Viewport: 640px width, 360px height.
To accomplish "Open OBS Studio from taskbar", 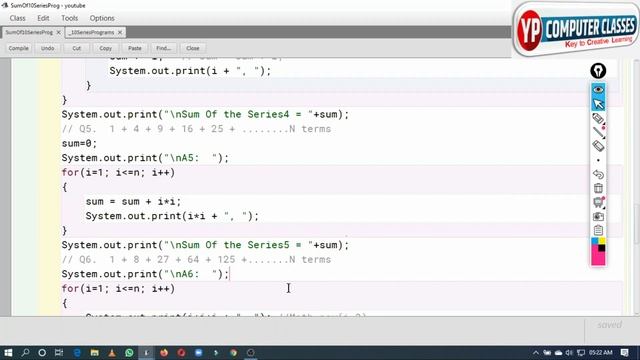I will point(251,353).
